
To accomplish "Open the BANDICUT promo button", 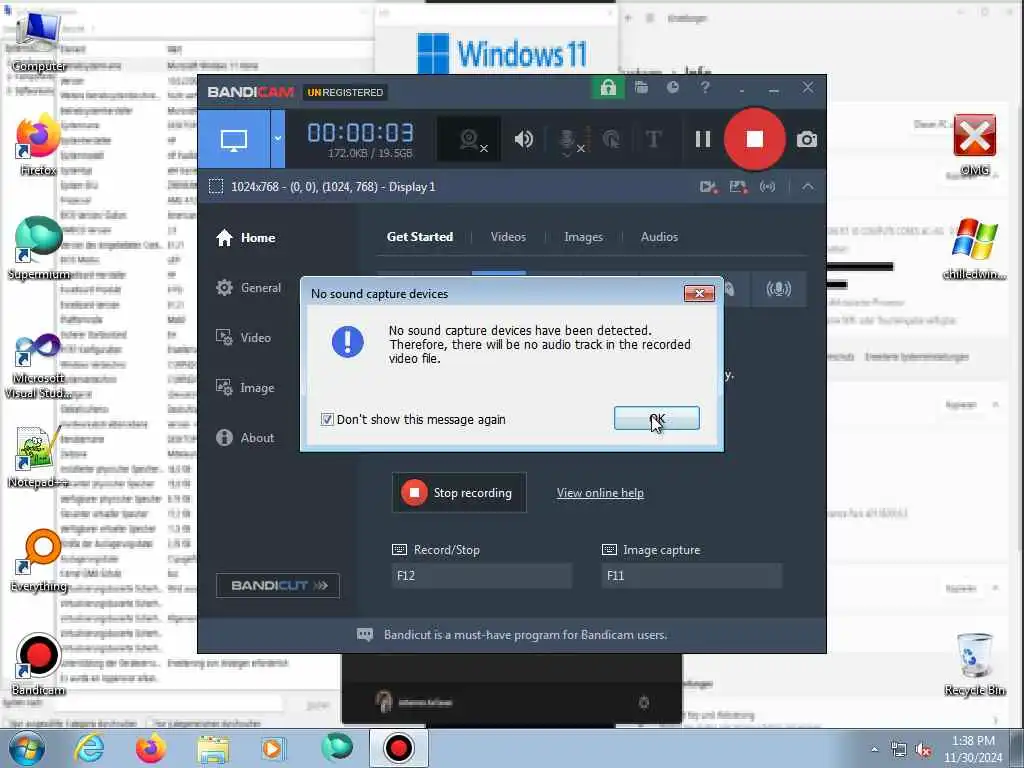I will pyautogui.click(x=278, y=585).
